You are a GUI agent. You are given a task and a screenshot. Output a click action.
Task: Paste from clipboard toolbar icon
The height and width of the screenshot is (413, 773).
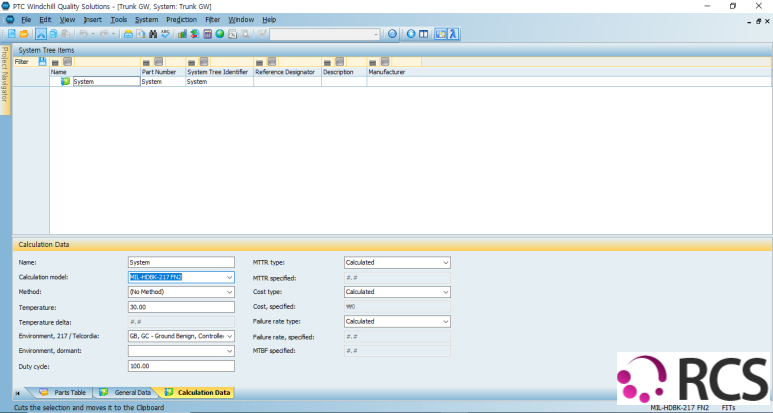point(66,34)
